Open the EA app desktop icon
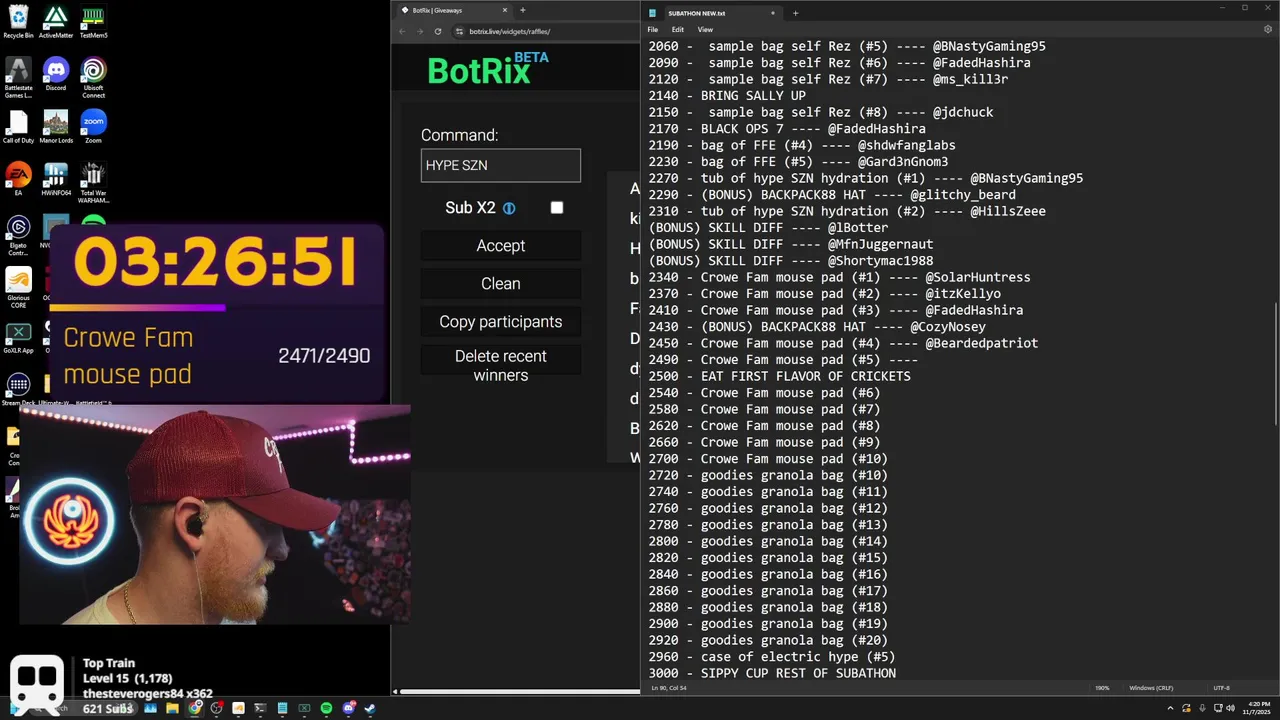The image size is (1280, 720). (x=18, y=179)
